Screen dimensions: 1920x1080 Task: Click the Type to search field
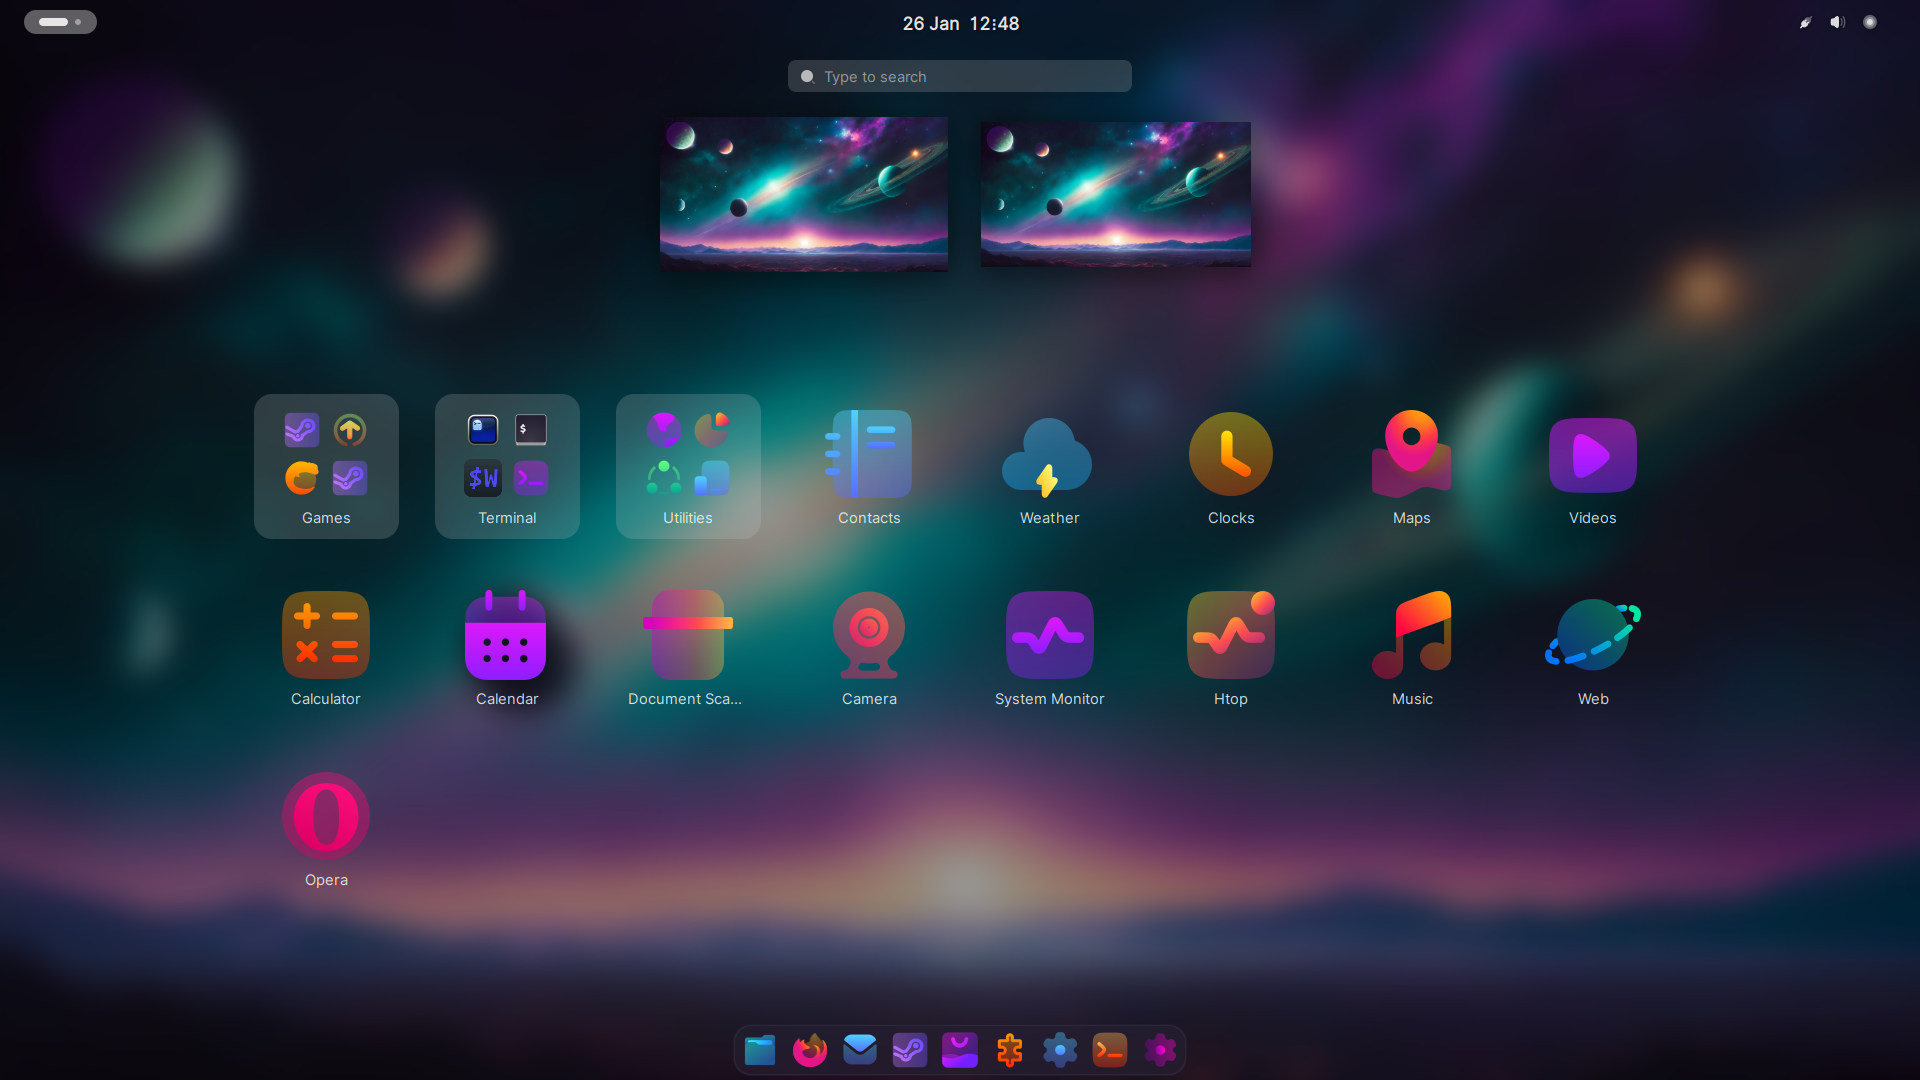point(960,77)
